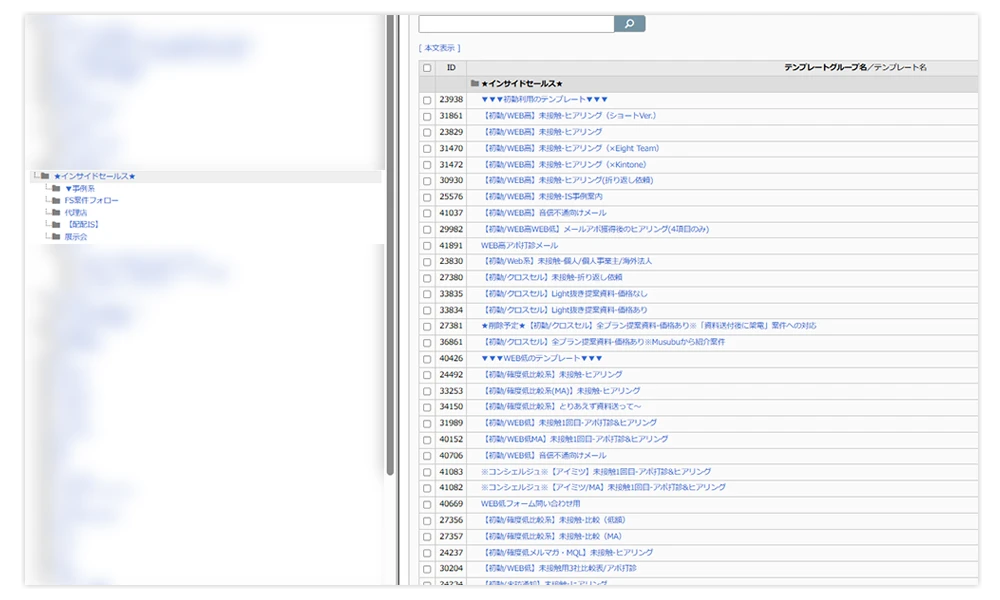Open template ▼▼▼初動利用のテンプレート▼▼▼
The width and height of the screenshot is (1000, 600).
(x=544, y=100)
